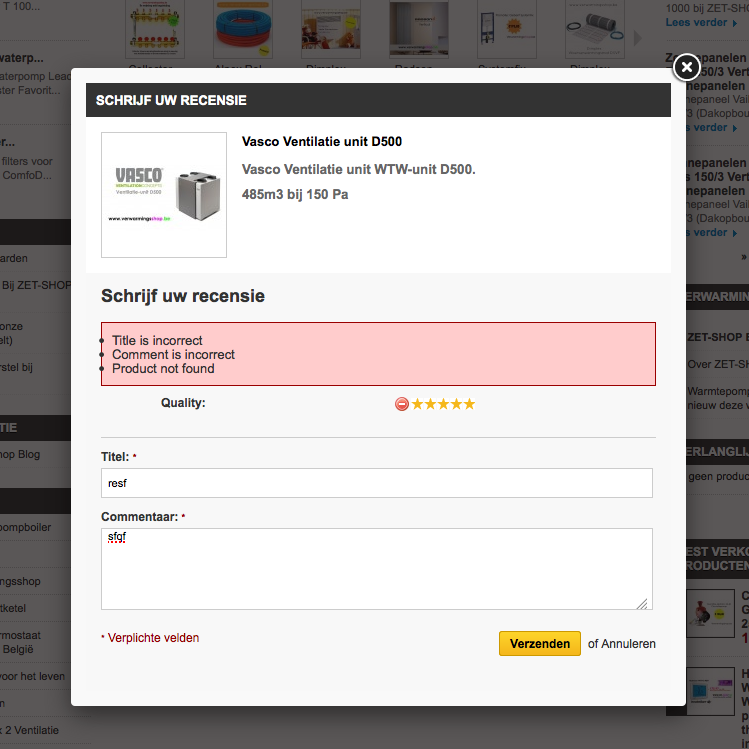The image size is (749, 749).
Task: Set quality rating to three stars
Action: [x=443, y=404]
